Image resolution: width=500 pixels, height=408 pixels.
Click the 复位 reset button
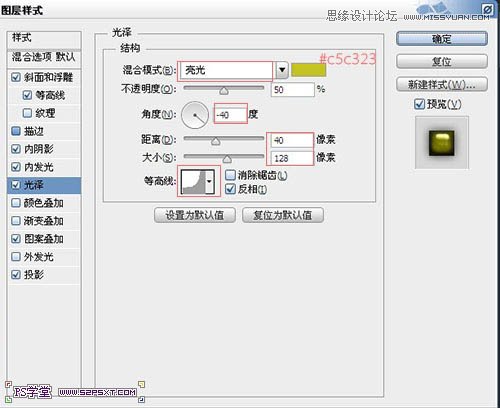coord(442,62)
